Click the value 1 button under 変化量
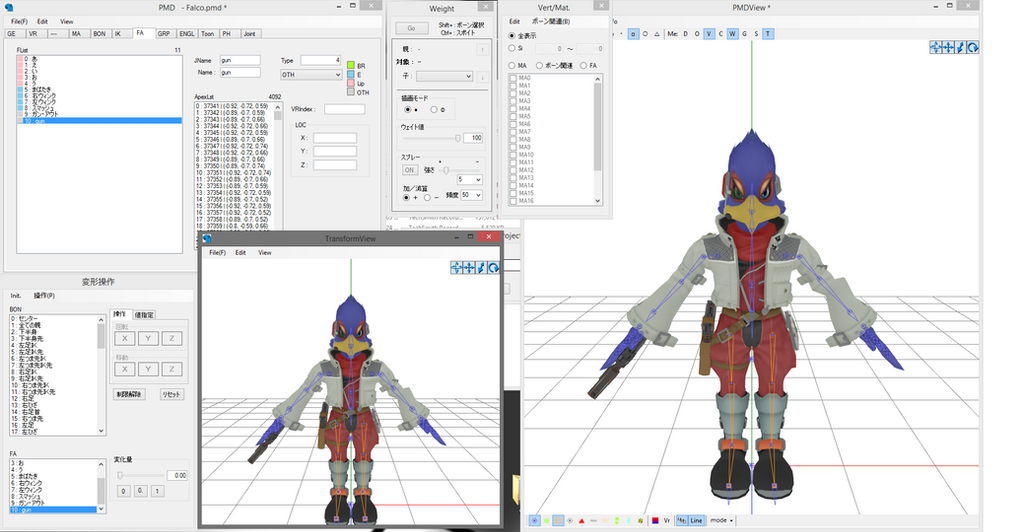1024x532 pixels. coord(157,491)
